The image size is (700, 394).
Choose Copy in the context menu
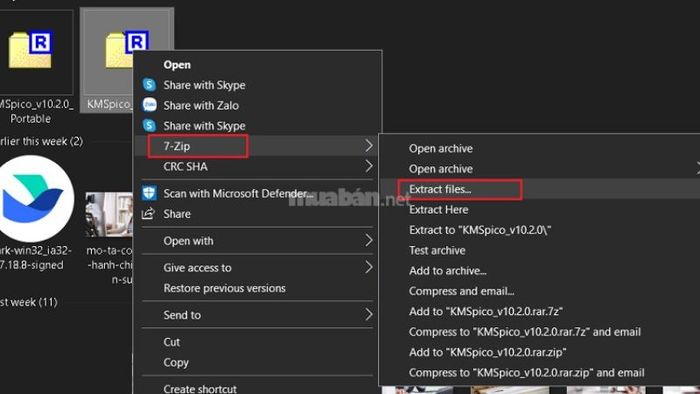(x=257, y=362)
